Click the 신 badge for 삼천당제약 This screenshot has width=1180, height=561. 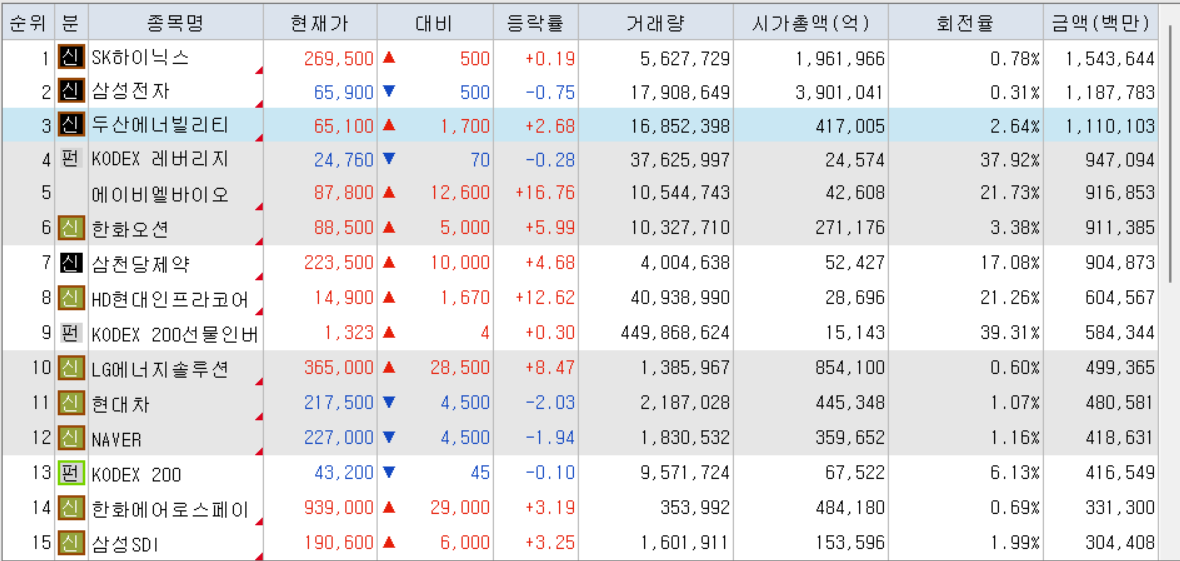[x=70, y=263]
